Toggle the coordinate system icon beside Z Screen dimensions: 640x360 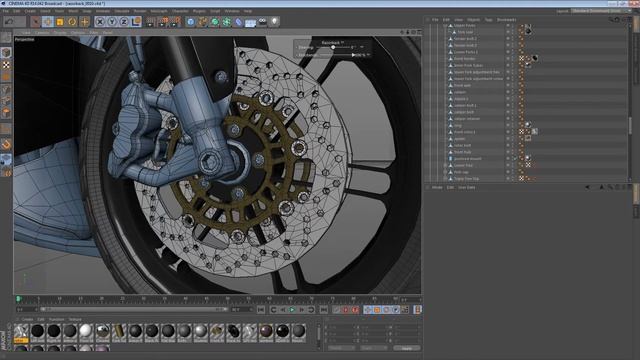[x=136, y=21]
